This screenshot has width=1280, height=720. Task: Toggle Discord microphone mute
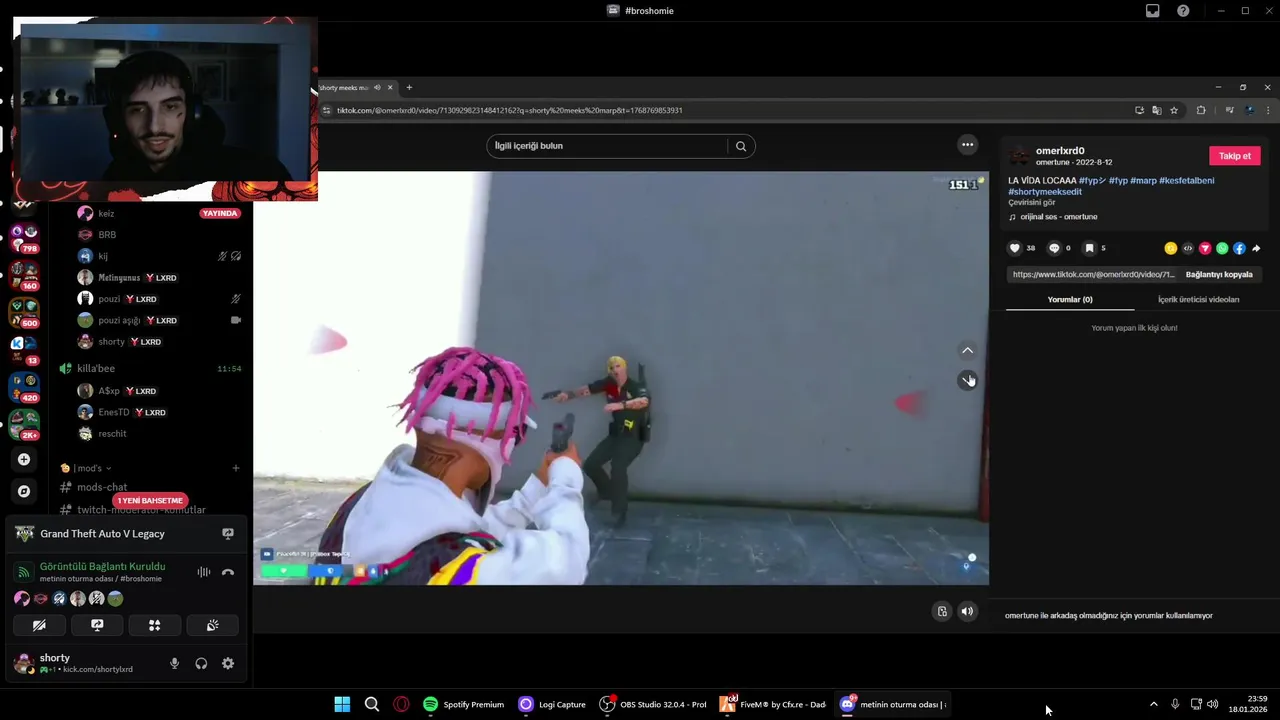(174, 663)
